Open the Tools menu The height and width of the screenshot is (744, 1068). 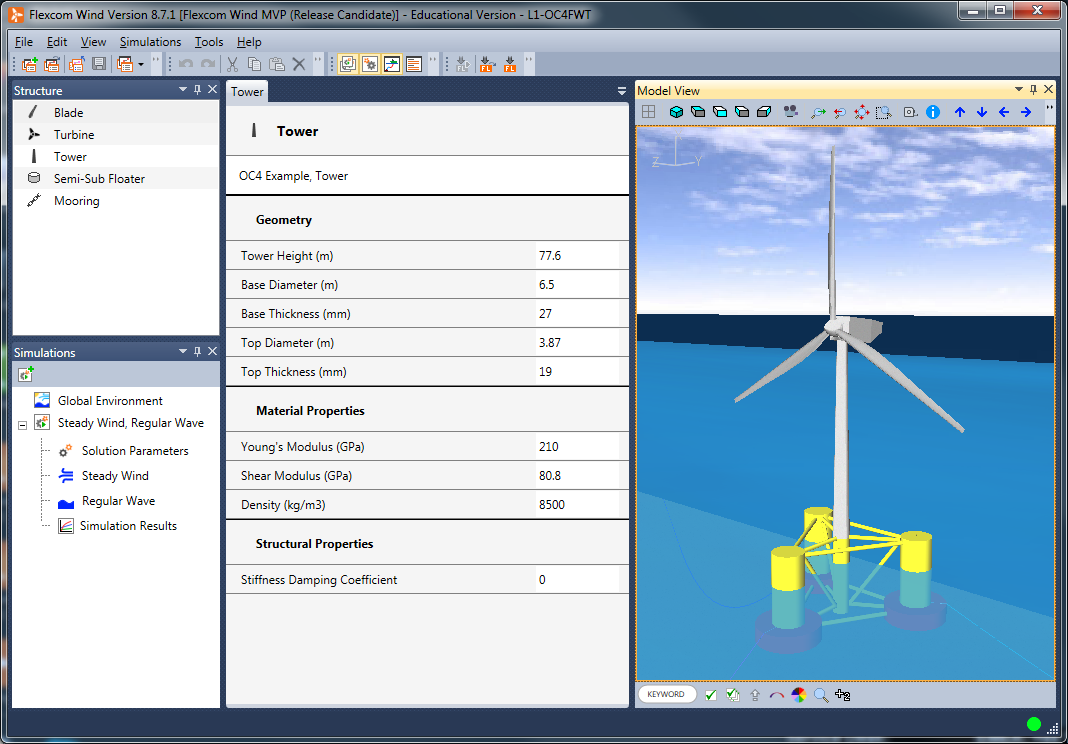tap(209, 42)
